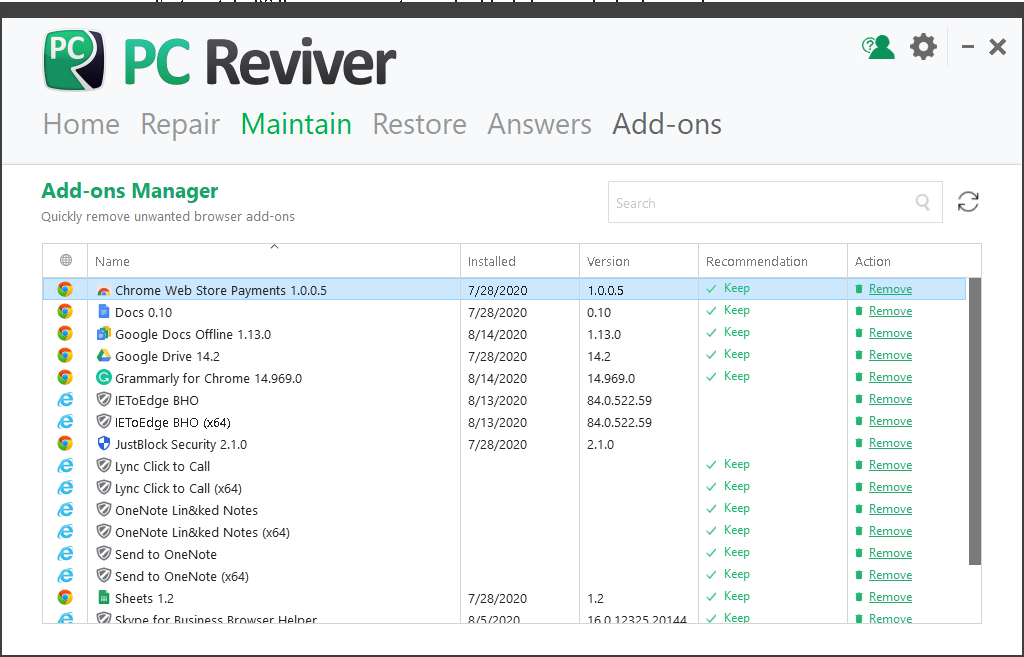Click the refresh icon beside the search box
This screenshot has height=657, width=1024.
click(x=967, y=201)
